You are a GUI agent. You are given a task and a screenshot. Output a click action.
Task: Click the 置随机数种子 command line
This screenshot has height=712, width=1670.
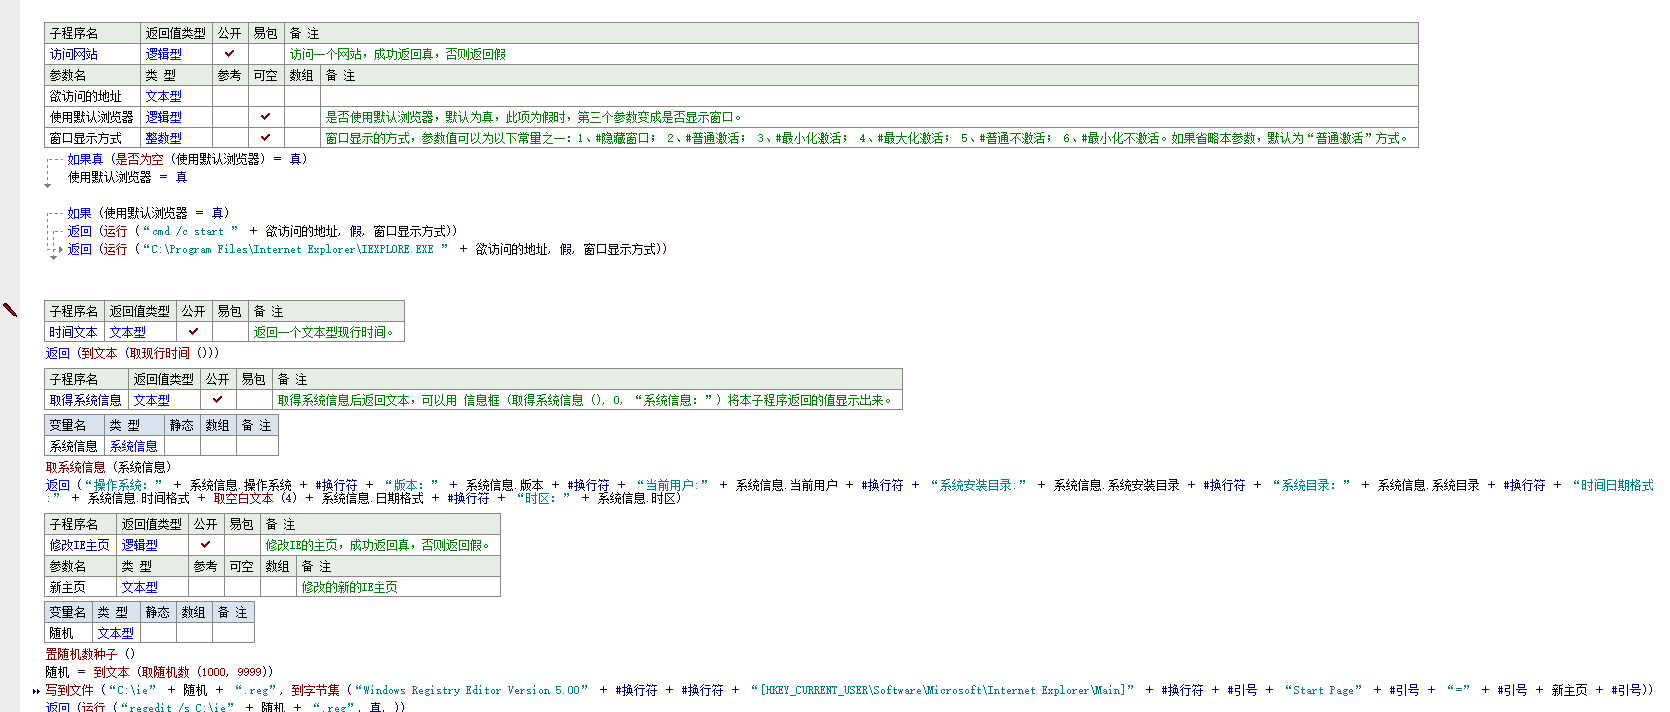[90, 654]
